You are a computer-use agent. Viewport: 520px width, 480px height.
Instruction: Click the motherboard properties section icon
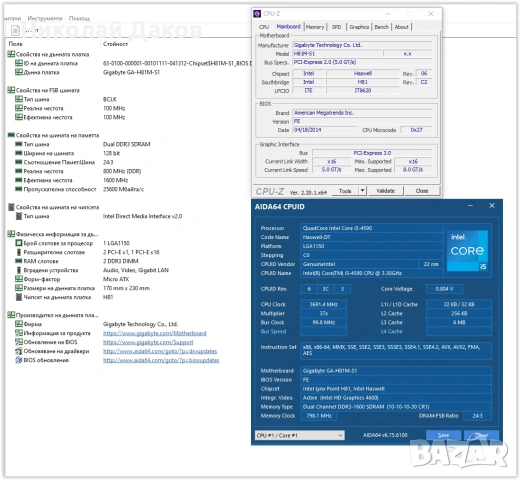point(11,54)
